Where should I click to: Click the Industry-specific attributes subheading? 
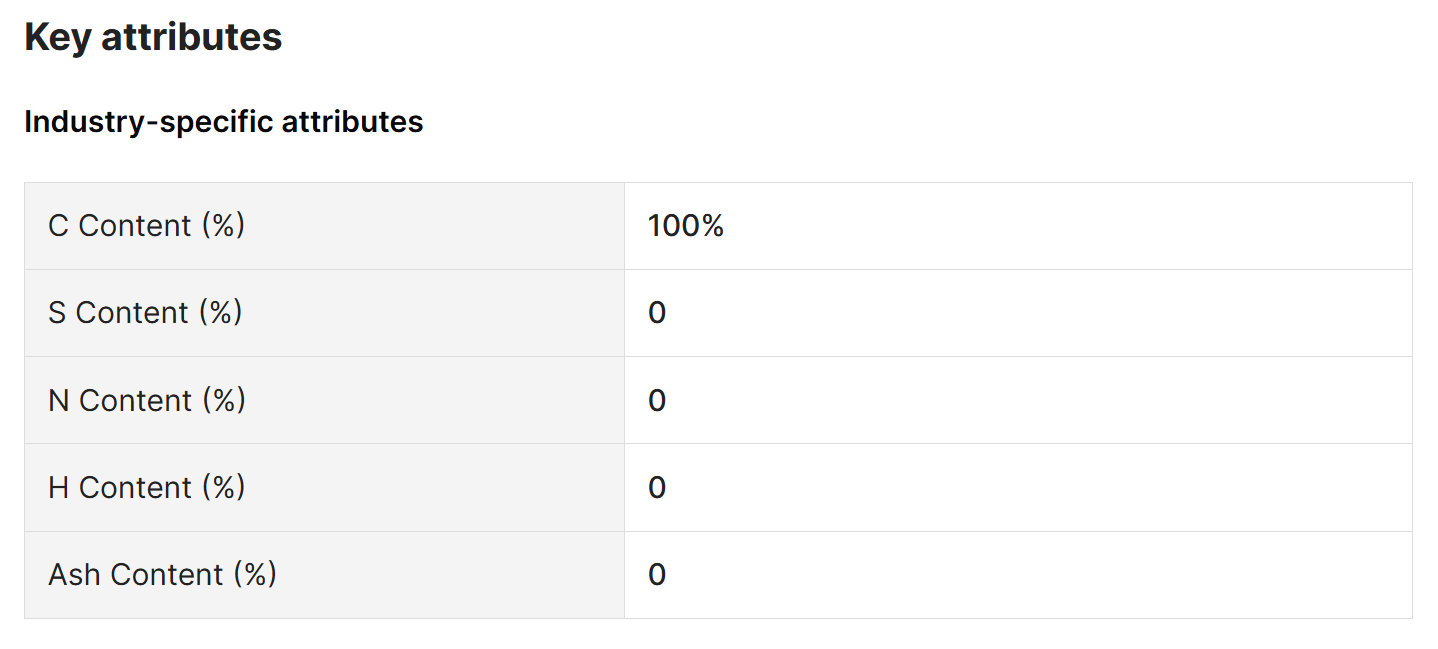point(223,122)
